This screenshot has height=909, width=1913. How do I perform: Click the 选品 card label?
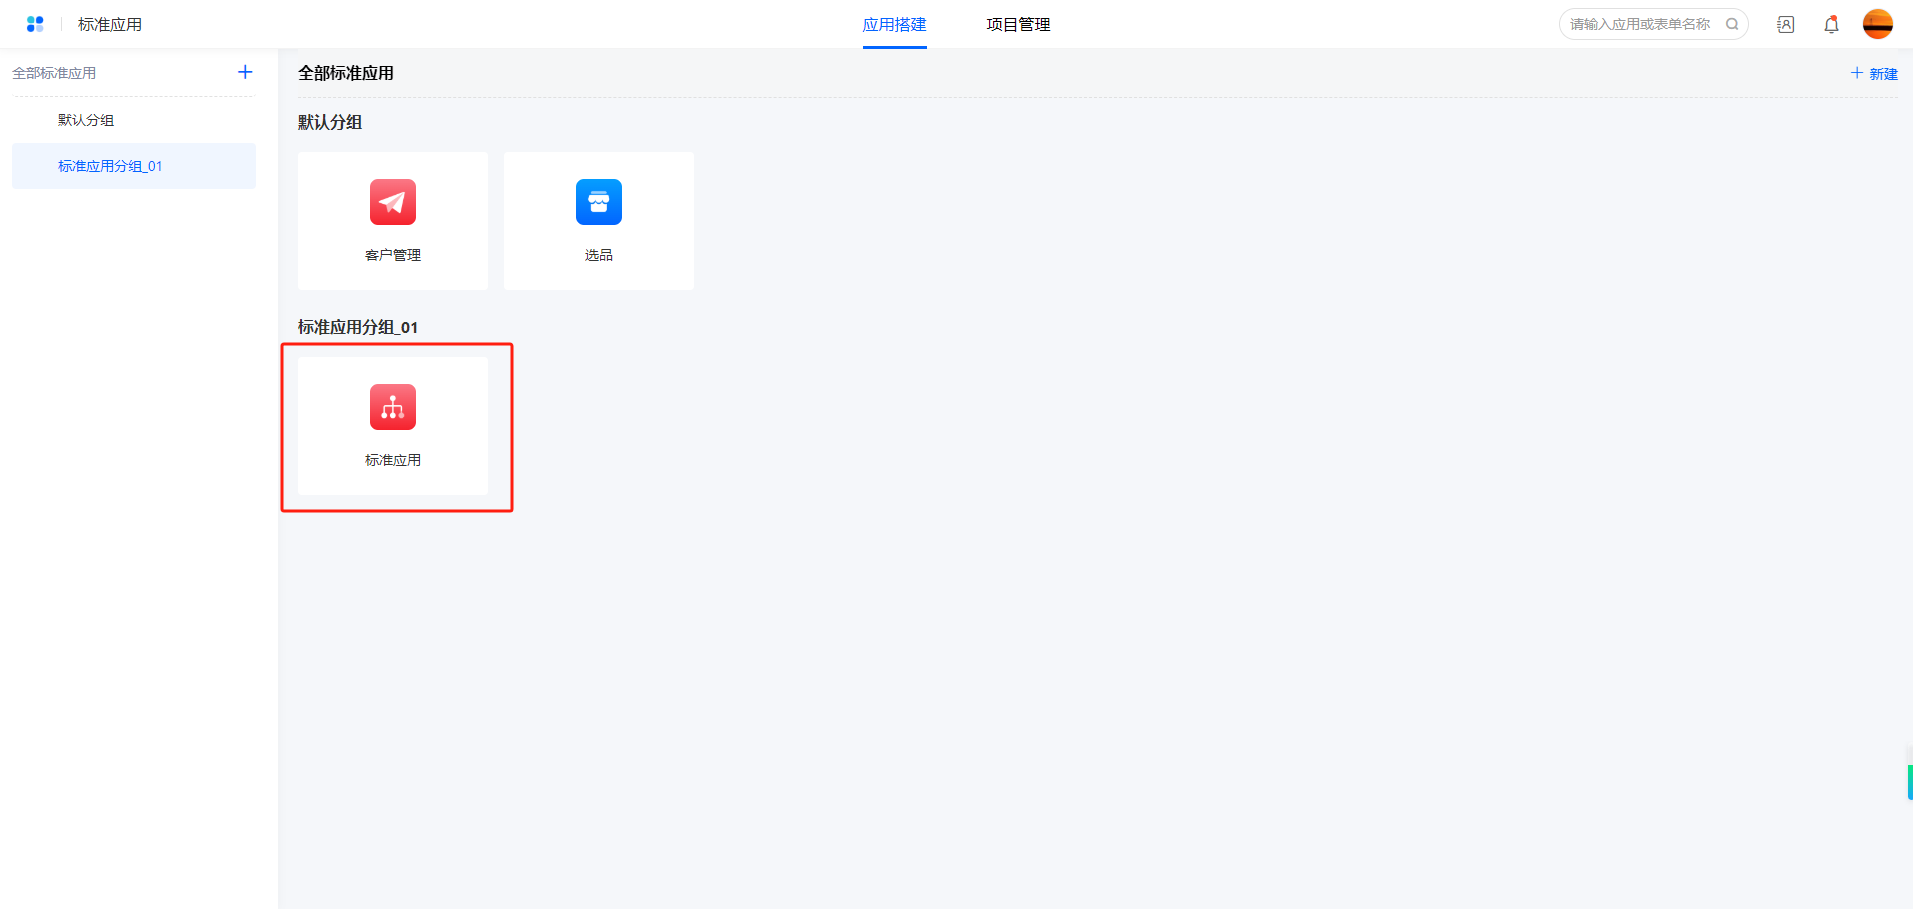click(598, 255)
